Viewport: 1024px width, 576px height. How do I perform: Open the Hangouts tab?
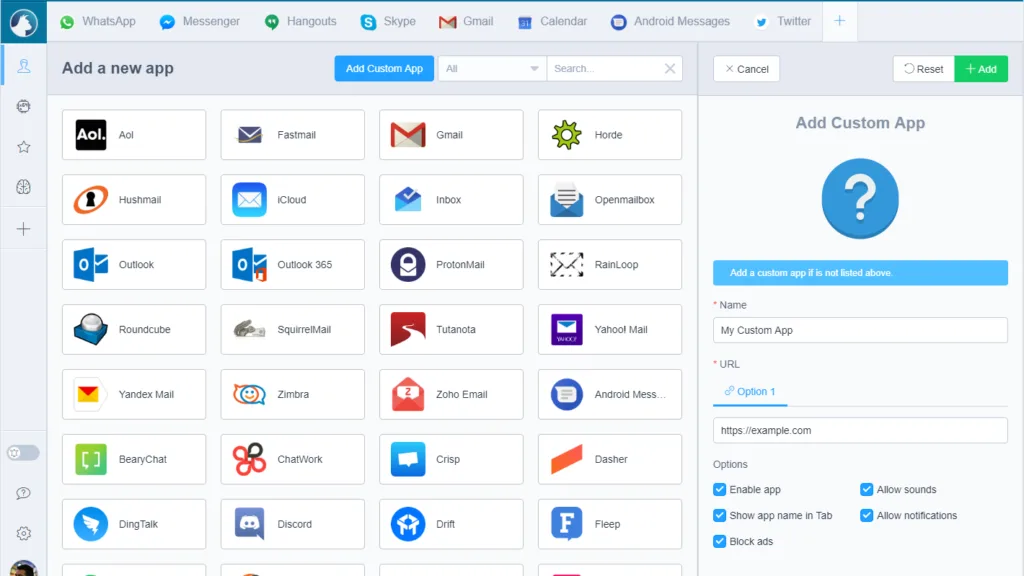point(301,22)
